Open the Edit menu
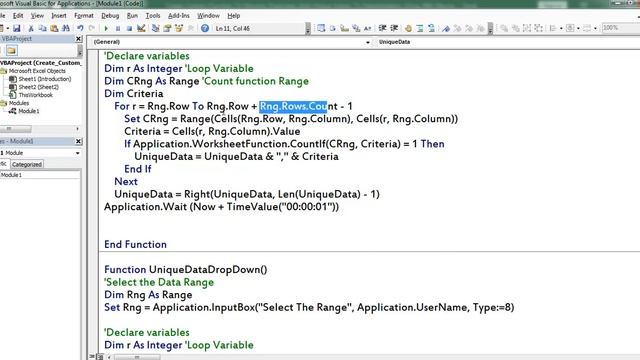The height and width of the screenshot is (360, 640). pos(18,16)
